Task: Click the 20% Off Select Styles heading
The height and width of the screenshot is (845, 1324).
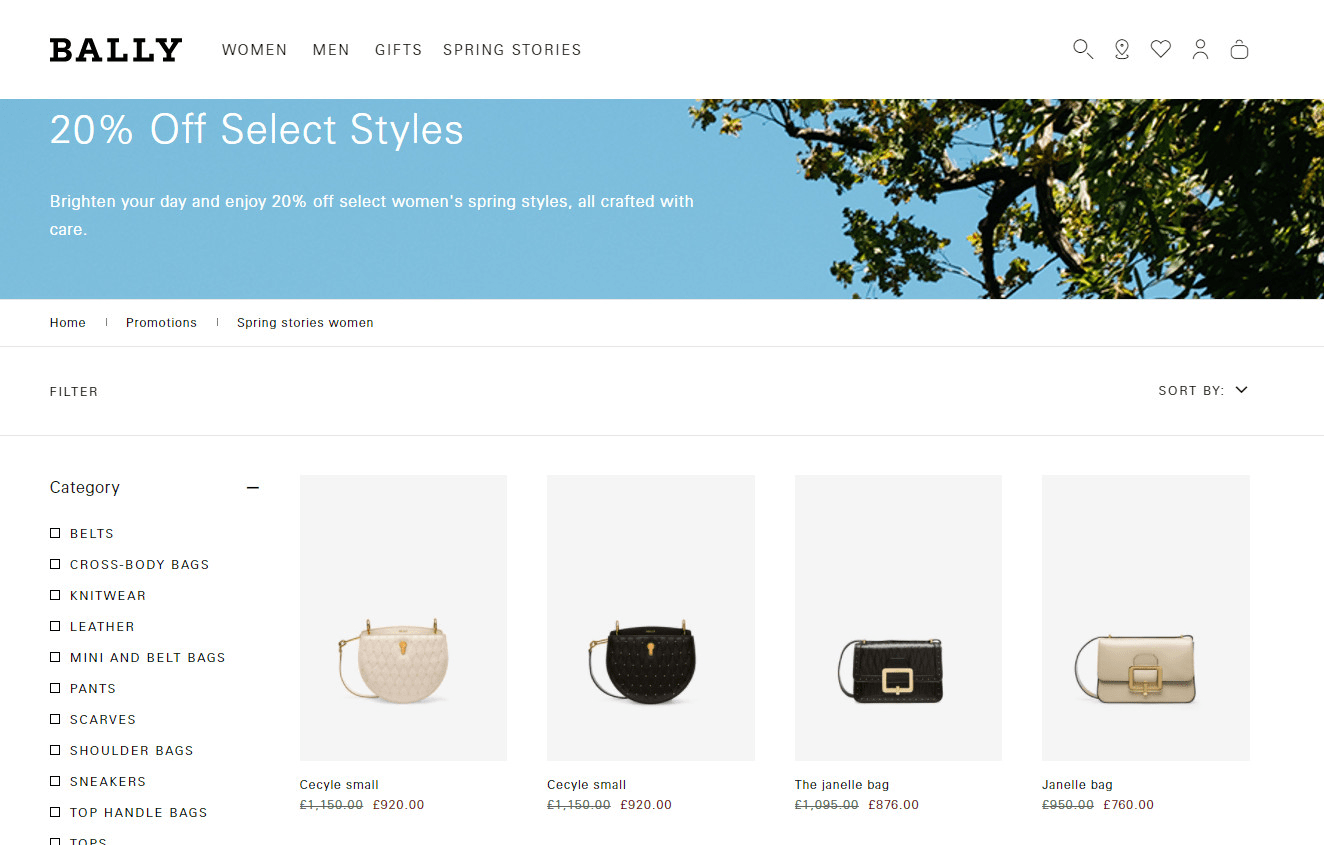Action: pyautogui.click(x=257, y=130)
